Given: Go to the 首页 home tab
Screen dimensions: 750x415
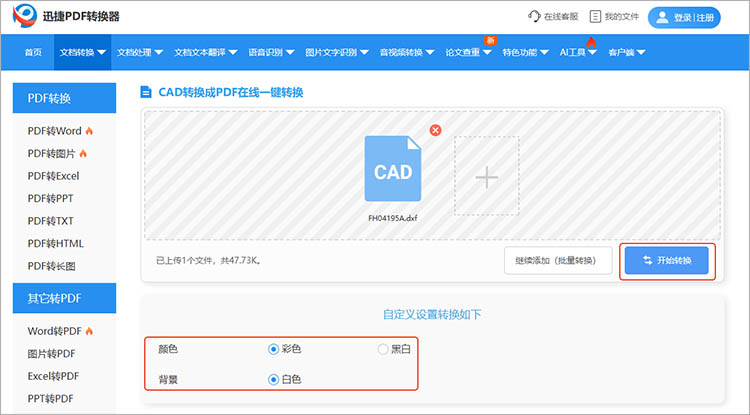Looking at the screenshot, I should point(33,53).
